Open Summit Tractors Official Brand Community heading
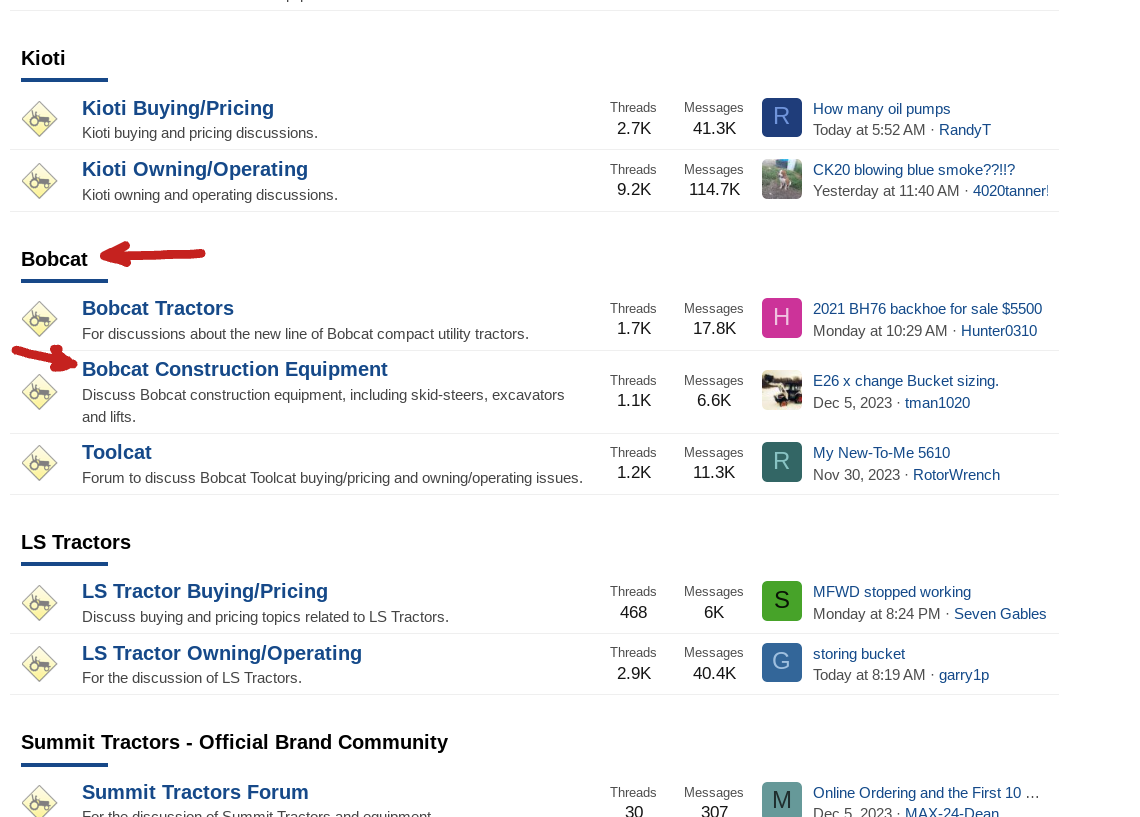 (x=234, y=742)
